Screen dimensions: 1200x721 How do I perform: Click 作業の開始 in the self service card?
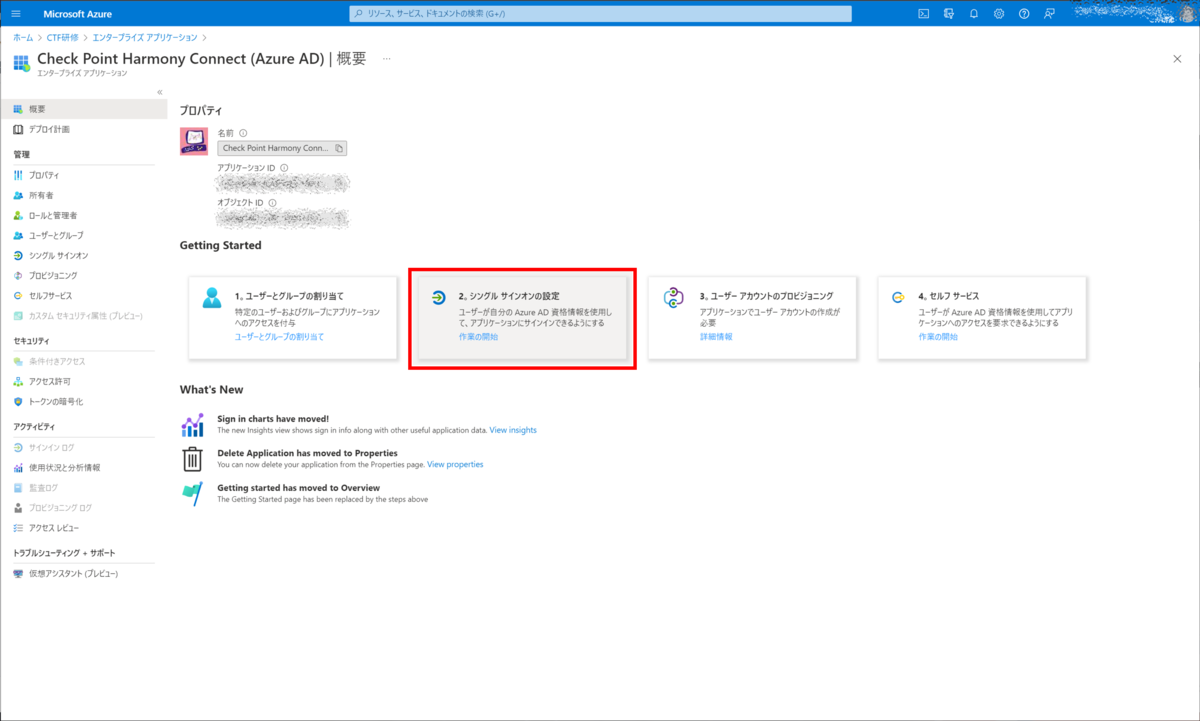tap(938, 337)
